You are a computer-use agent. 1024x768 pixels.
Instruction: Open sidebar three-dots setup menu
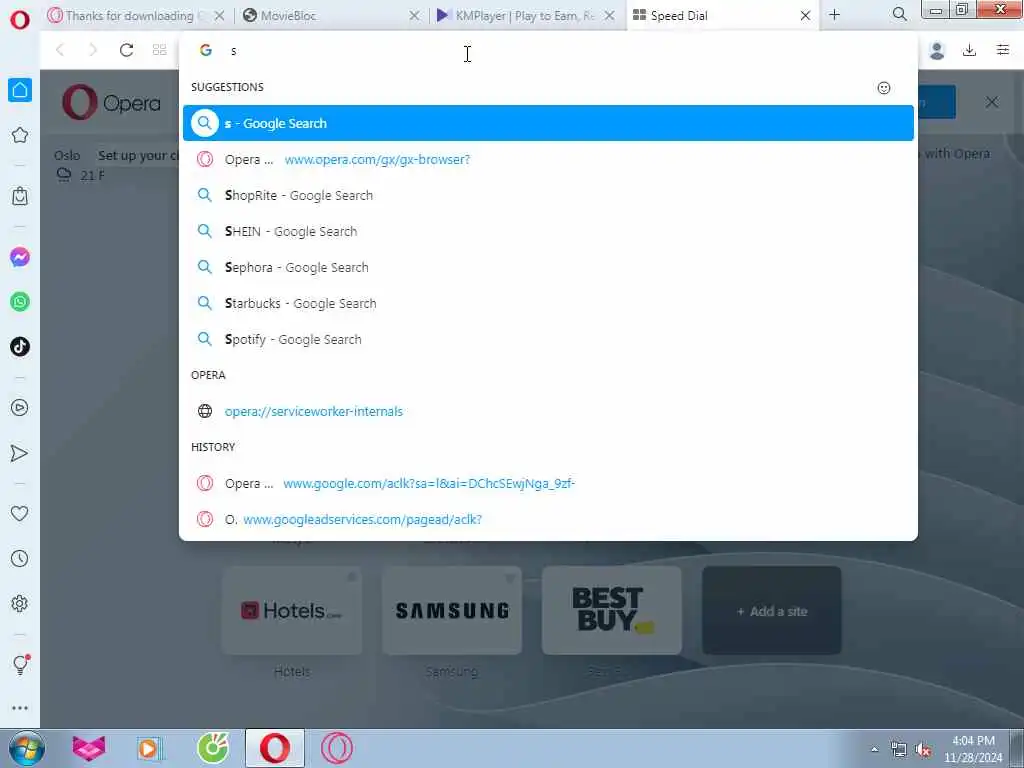(20, 708)
